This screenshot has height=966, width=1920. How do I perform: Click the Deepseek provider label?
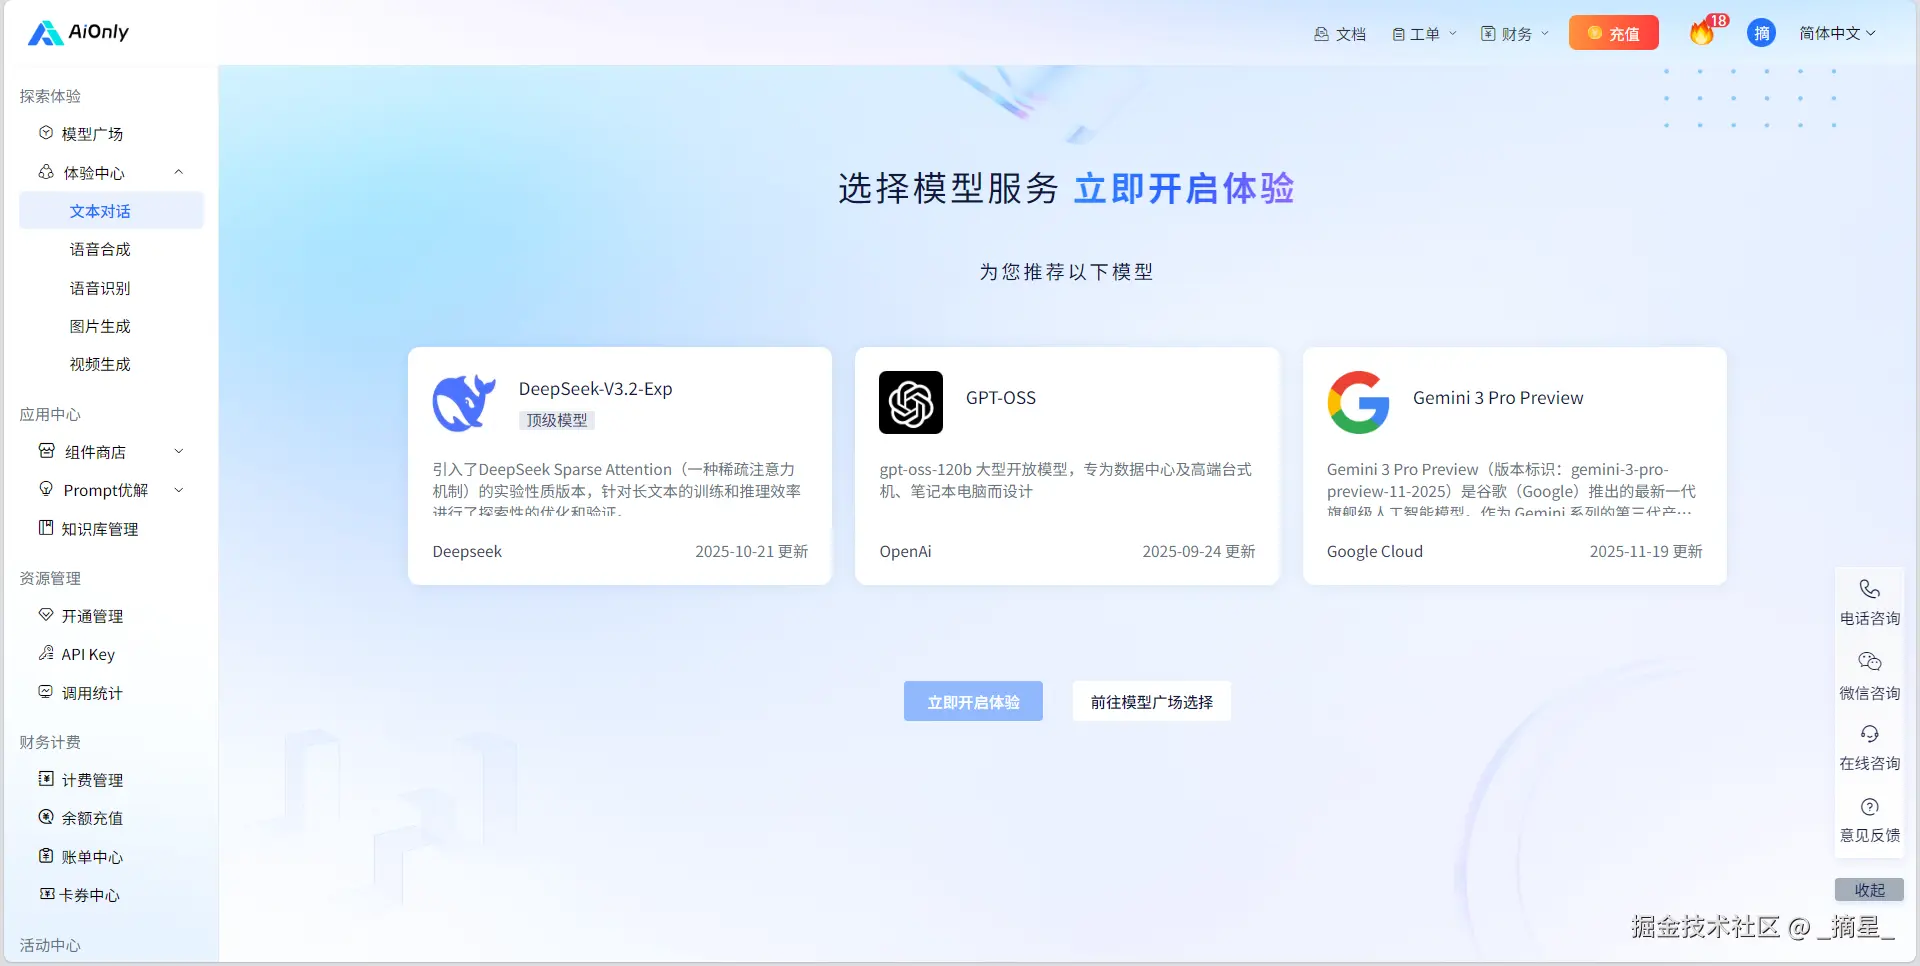point(467,552)
